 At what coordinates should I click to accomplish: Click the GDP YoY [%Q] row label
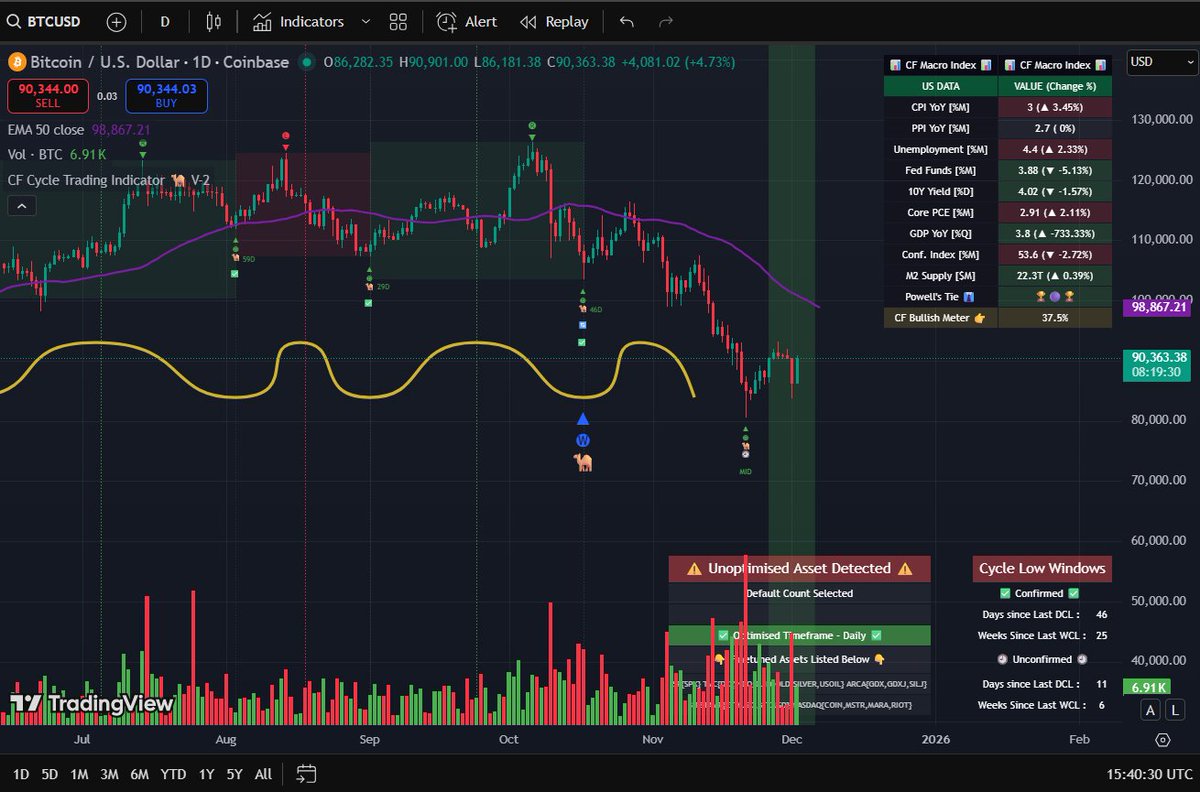click(941, 233)
